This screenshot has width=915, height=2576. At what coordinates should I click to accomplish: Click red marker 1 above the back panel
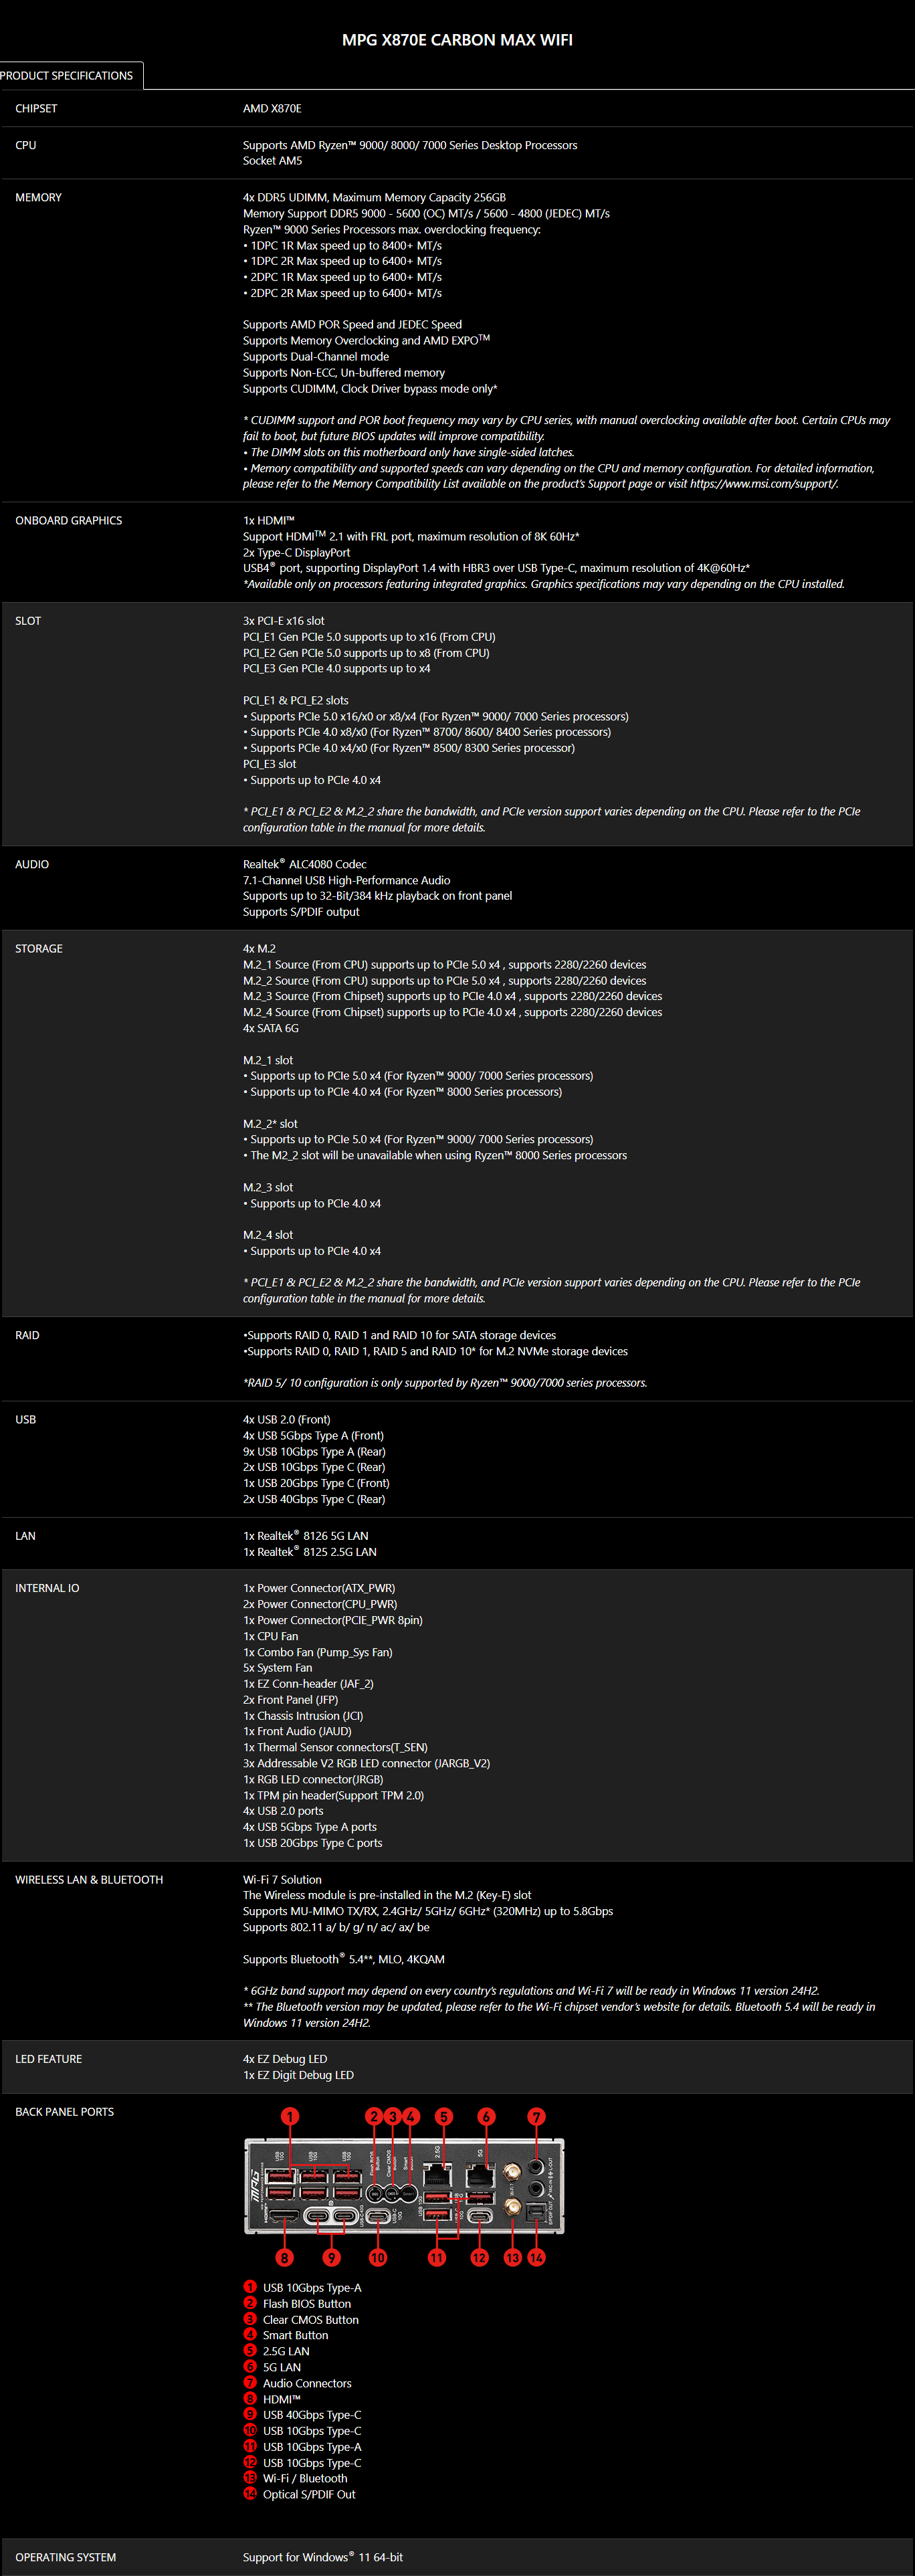pos(290,2116)
